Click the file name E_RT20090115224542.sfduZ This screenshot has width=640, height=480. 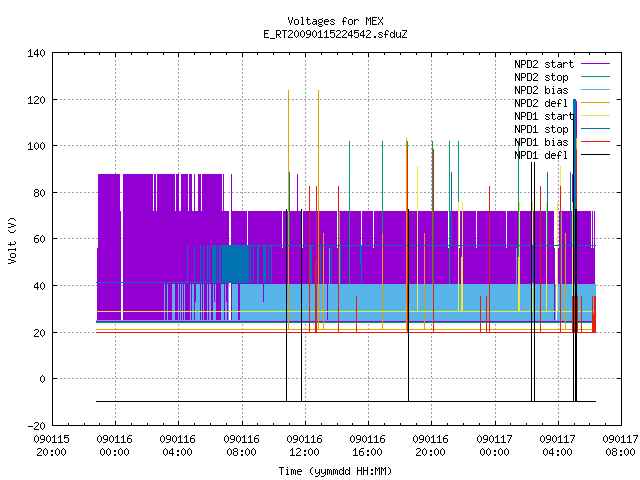tap(335, 34)
